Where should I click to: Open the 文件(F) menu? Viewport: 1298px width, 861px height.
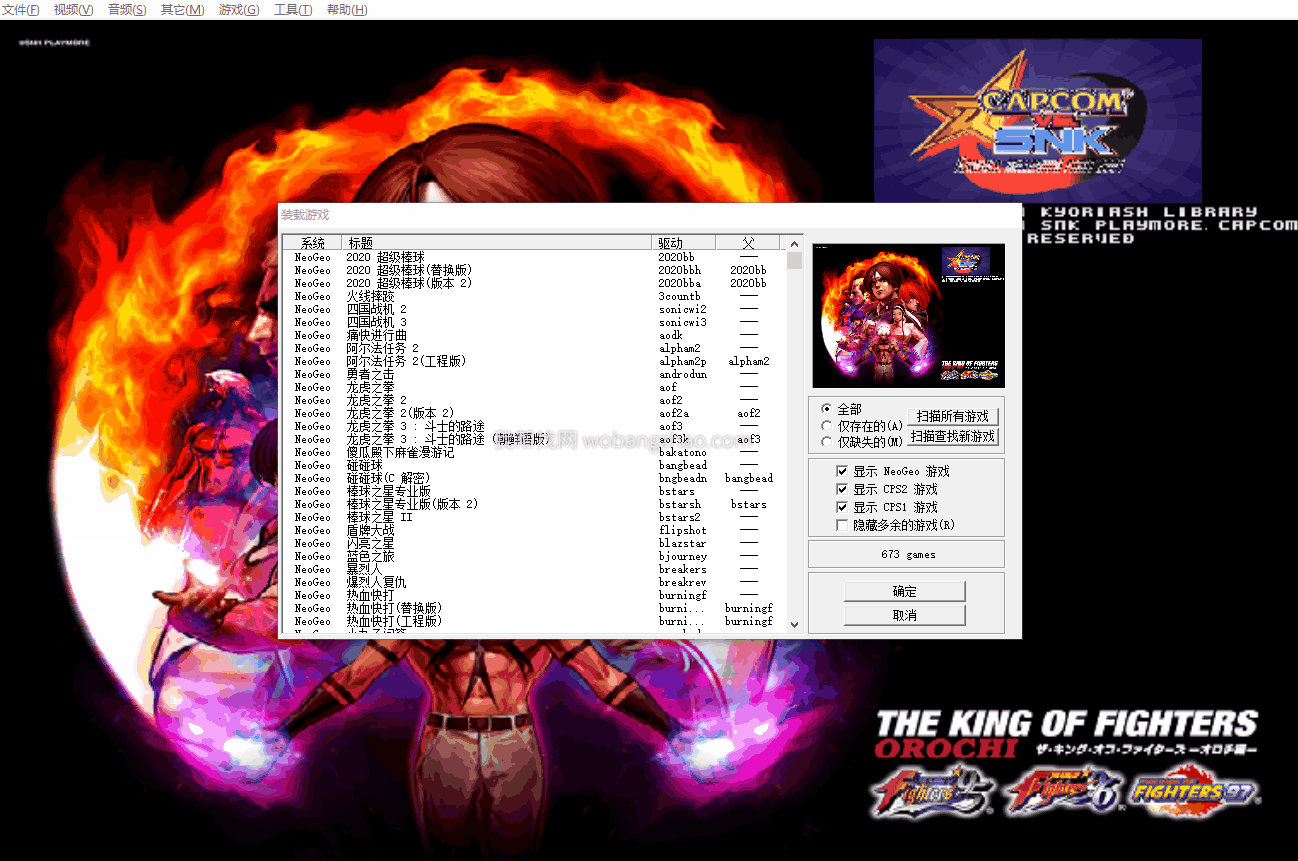[20, 10]
